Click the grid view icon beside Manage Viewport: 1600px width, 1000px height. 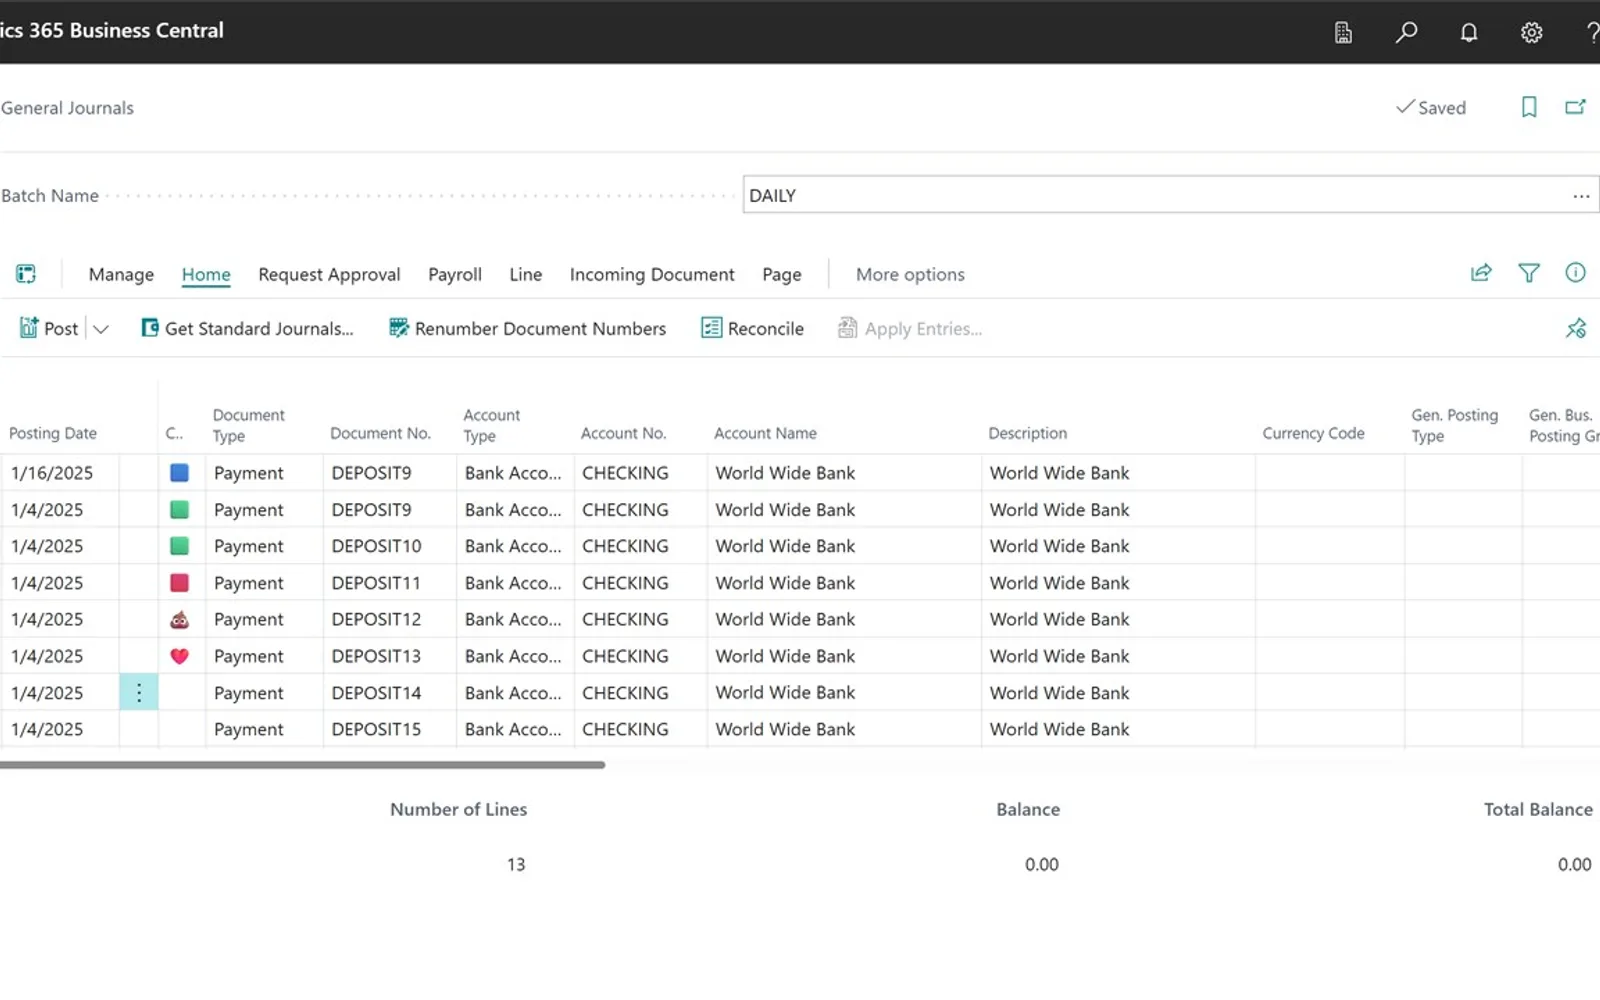pyautogui.click(x=26, y=273)
